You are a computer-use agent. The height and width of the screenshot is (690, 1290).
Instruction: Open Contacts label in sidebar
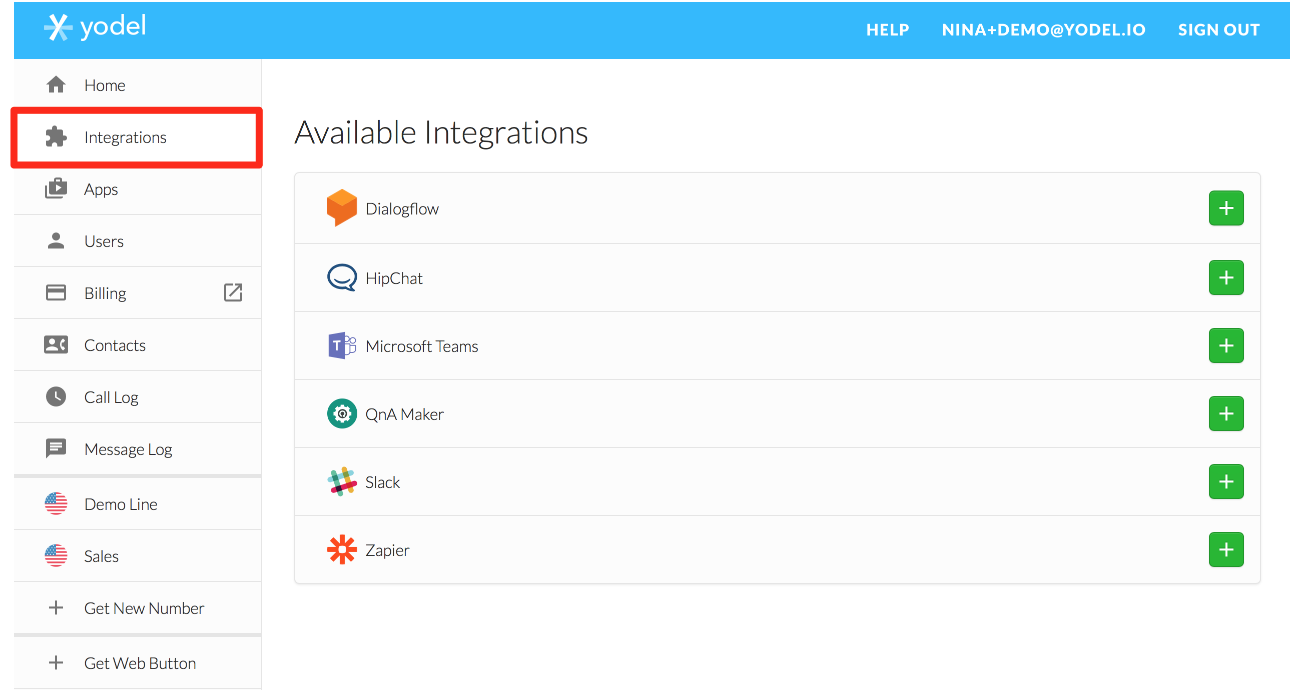[x=115, y=345]
